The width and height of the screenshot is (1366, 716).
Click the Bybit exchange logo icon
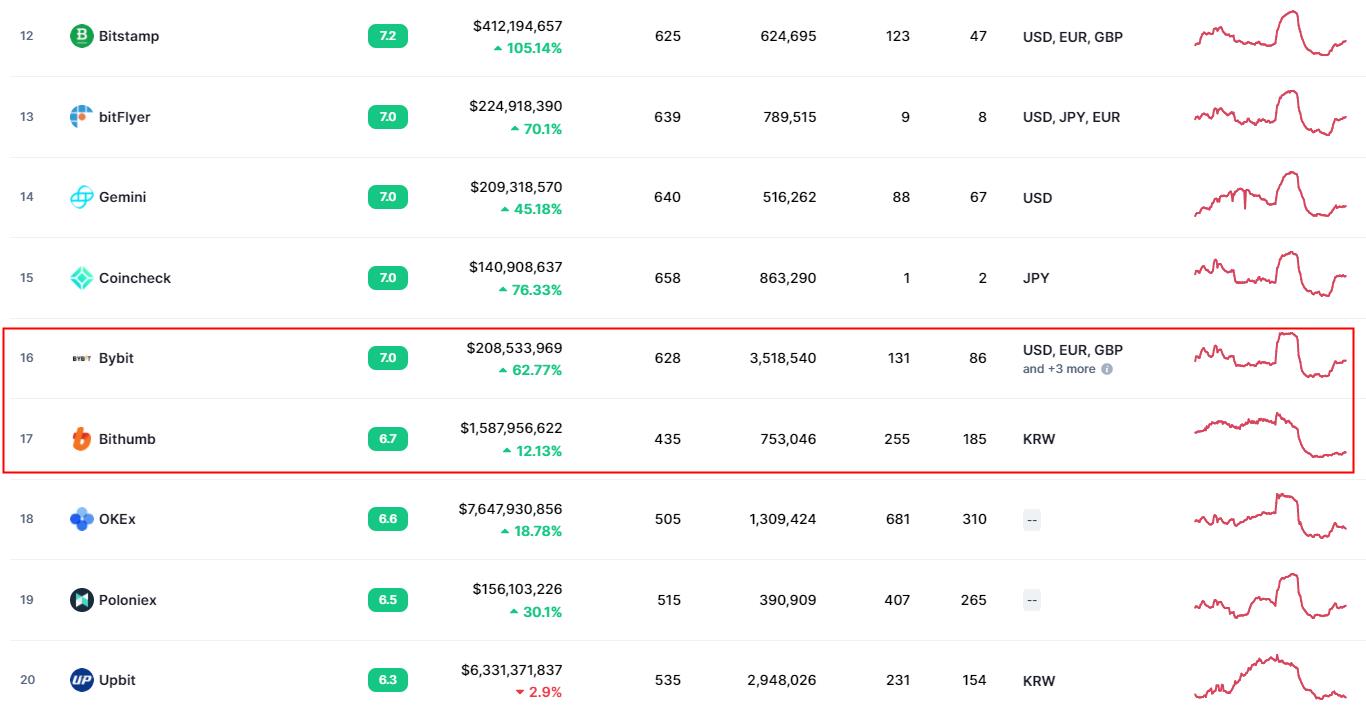click(81, 358)
